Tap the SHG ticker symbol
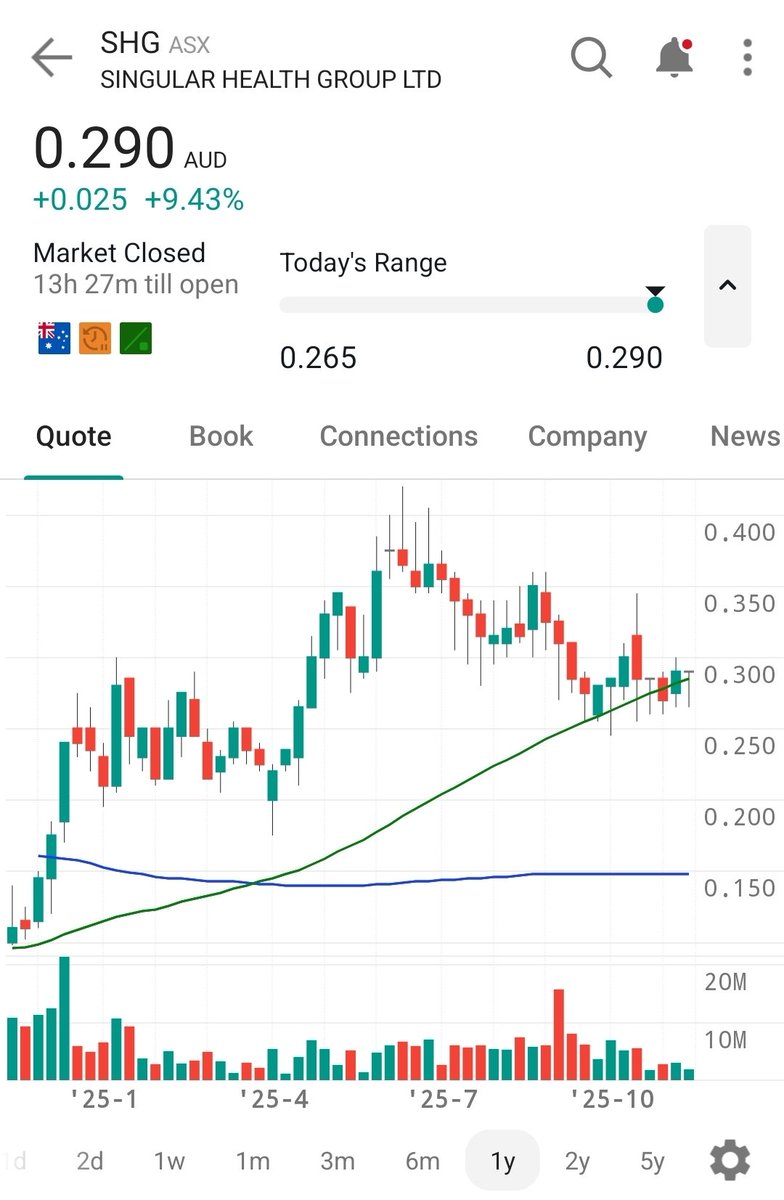 pos(130,43)
